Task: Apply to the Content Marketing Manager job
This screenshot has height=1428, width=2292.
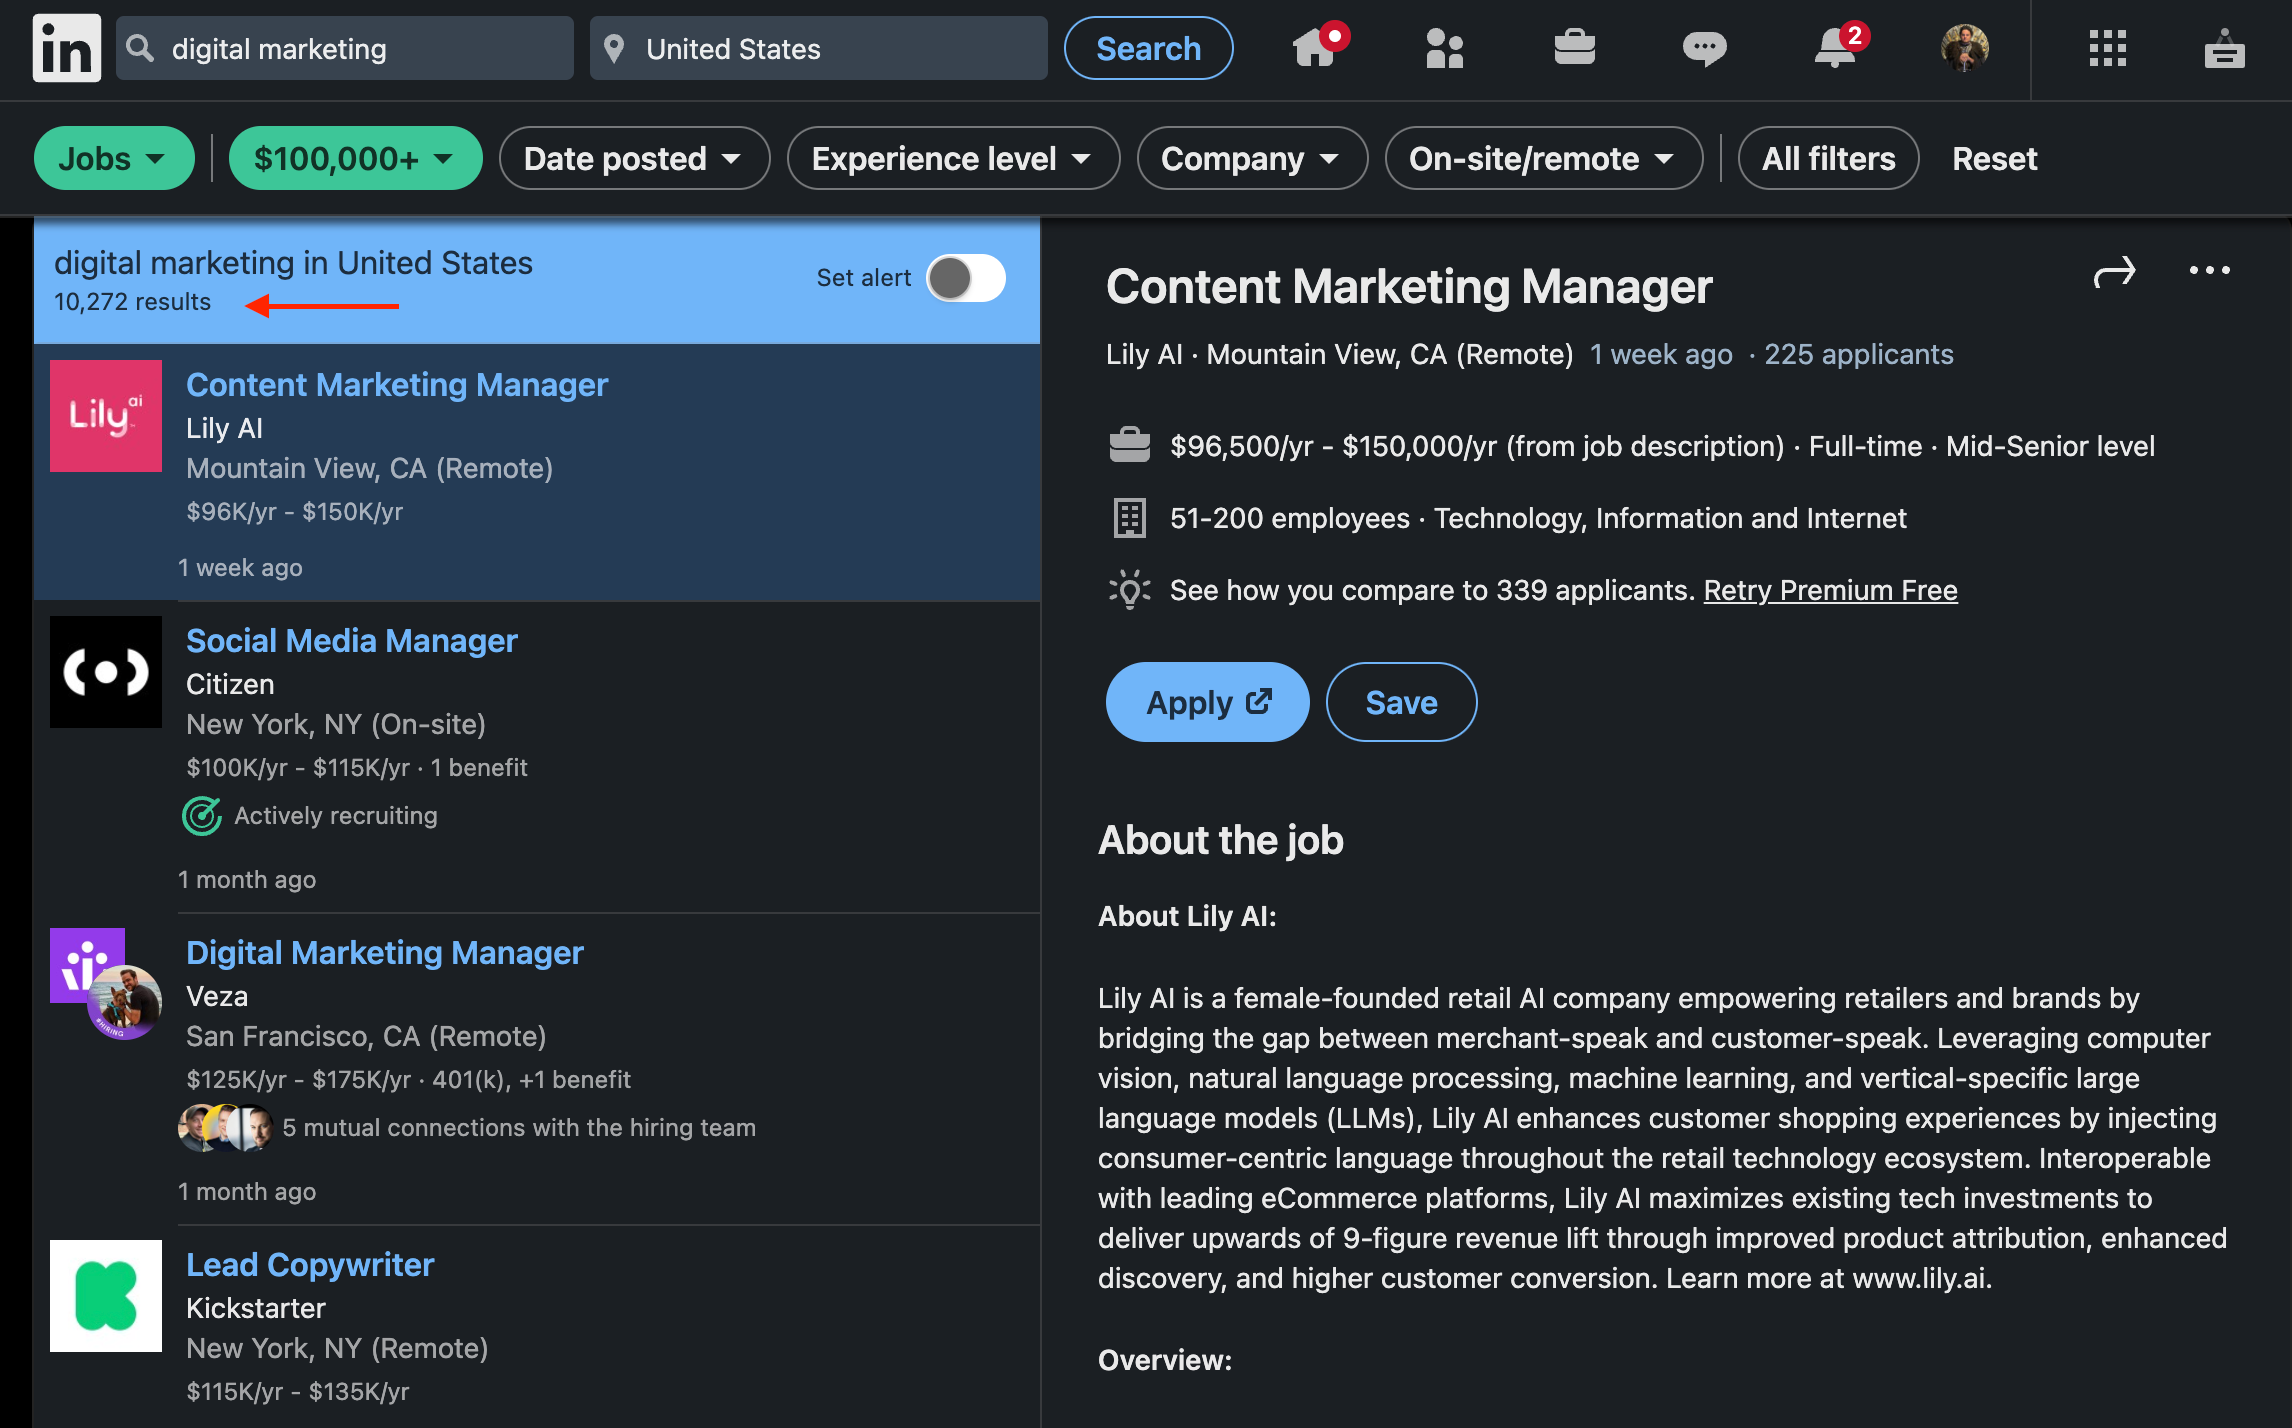Action: [1207, 702]
